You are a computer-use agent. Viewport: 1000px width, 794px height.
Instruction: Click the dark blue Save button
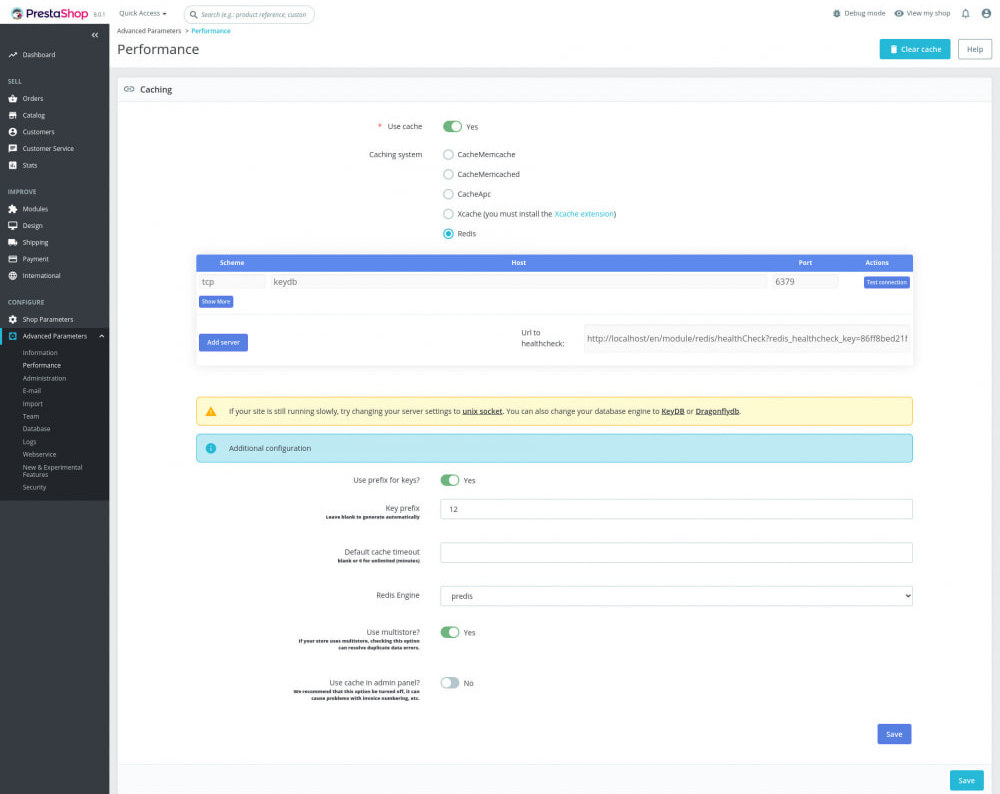pos(894,734)
